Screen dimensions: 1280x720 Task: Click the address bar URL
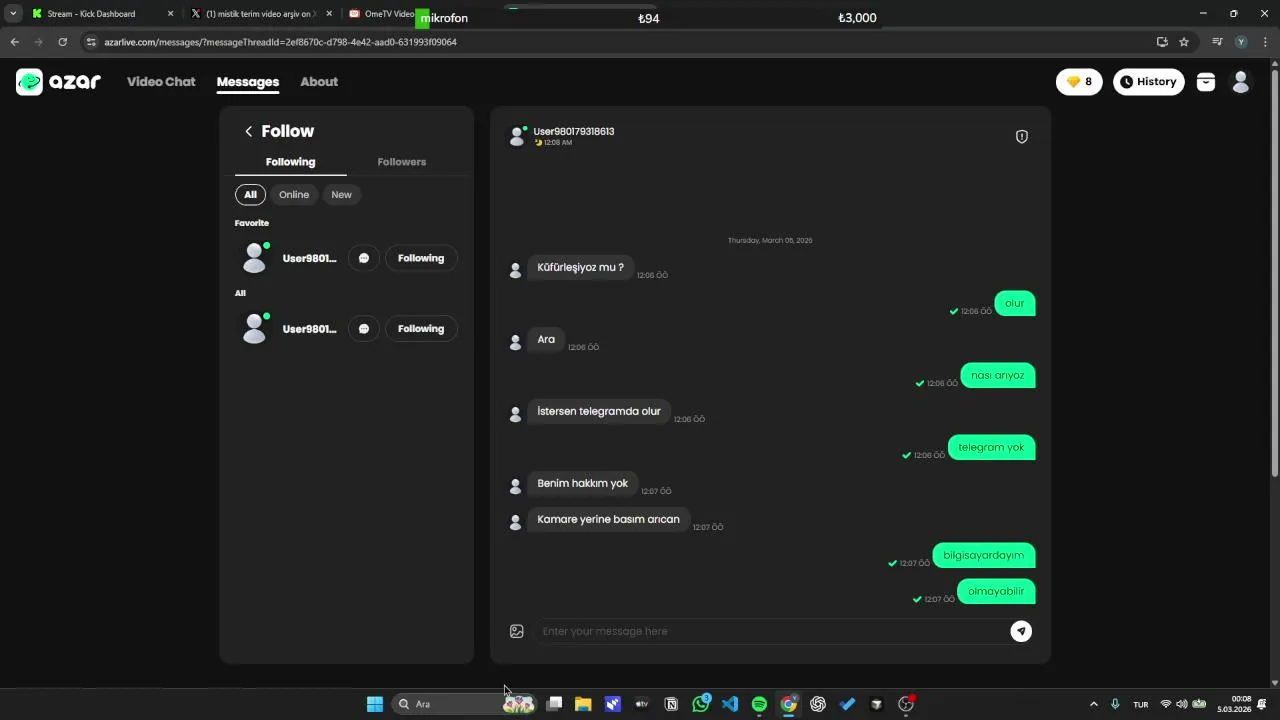click(x=280, y=42)
